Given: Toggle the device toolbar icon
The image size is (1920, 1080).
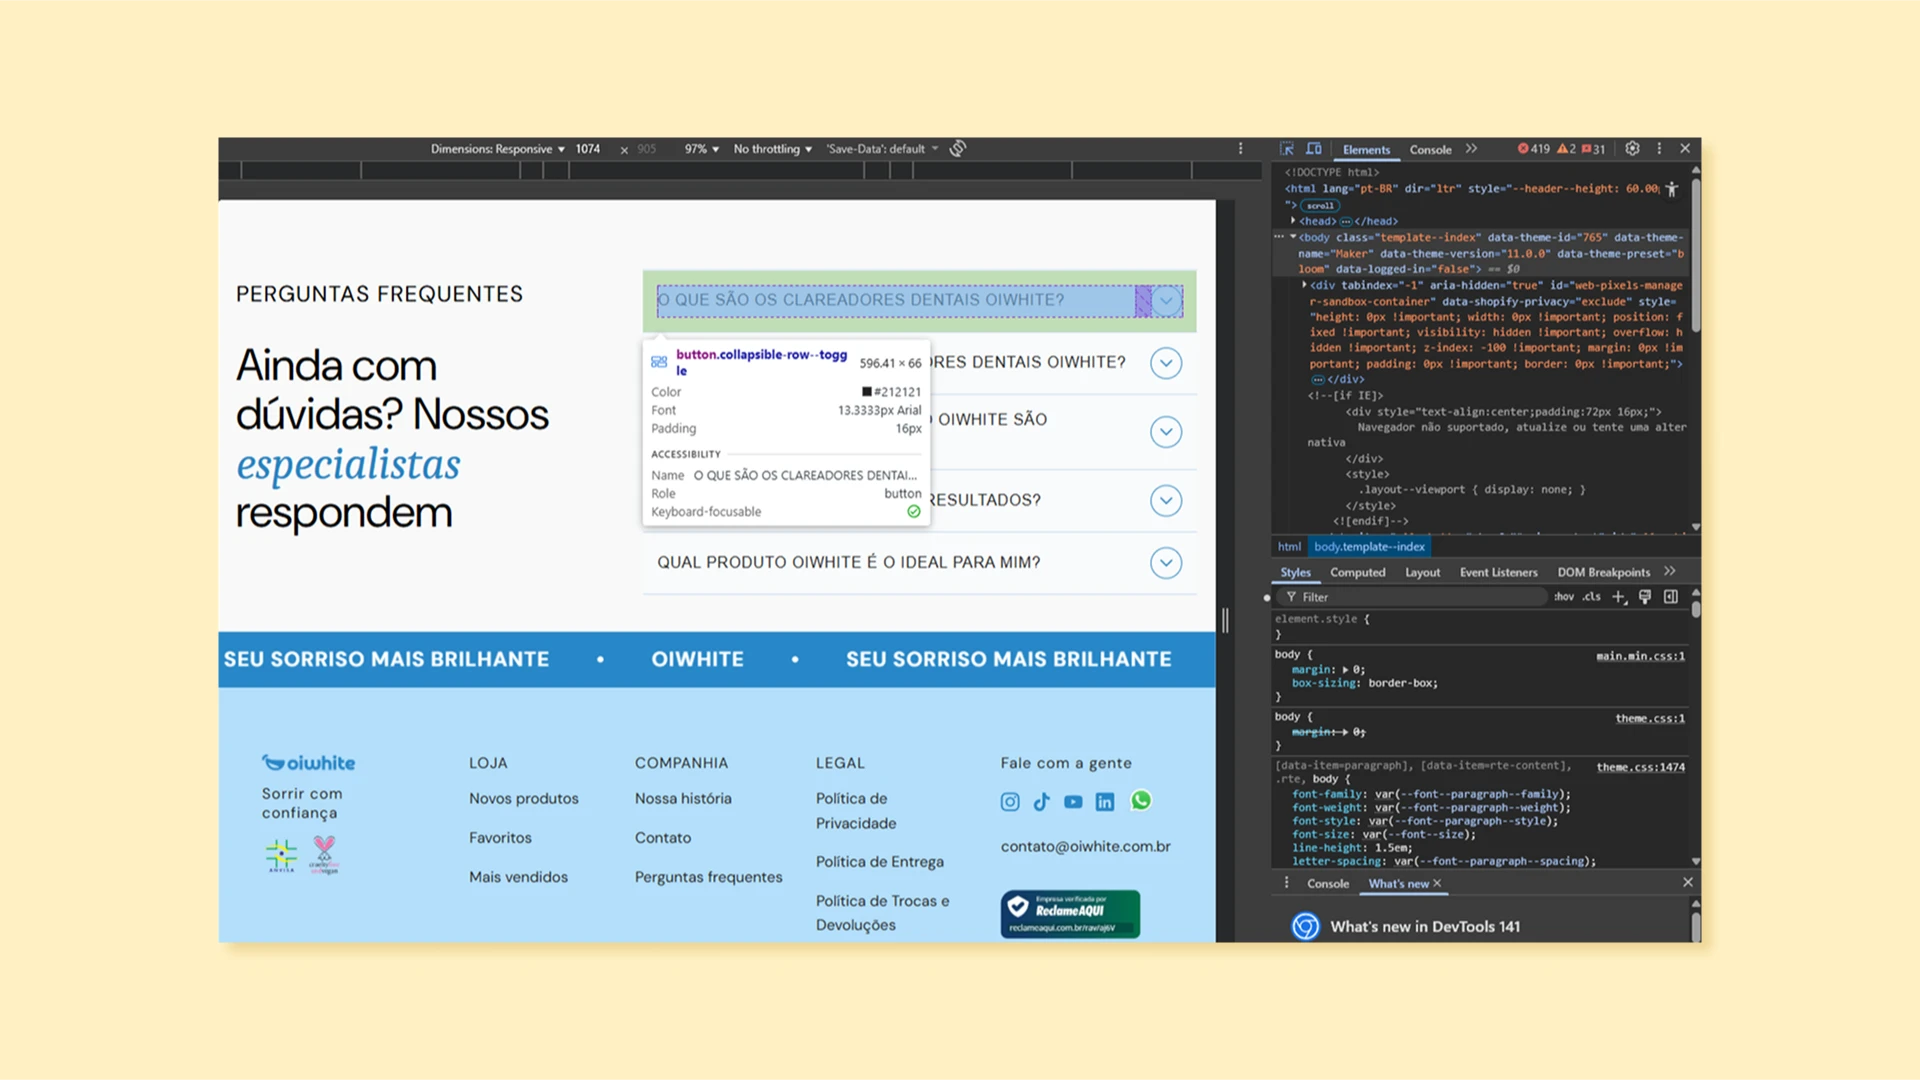Looking at the screenshot, I should (1314, 149).
